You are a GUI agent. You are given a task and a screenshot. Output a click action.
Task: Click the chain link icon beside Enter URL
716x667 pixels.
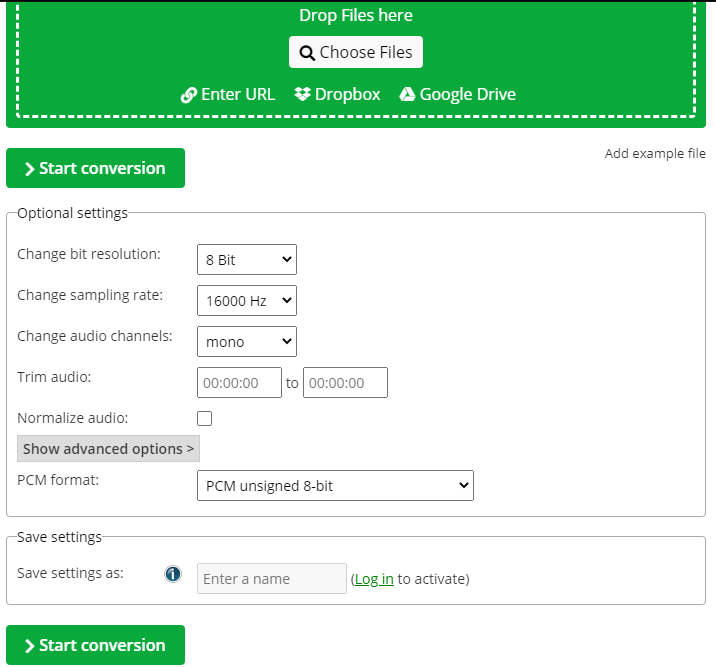click(x=188, y=95)
